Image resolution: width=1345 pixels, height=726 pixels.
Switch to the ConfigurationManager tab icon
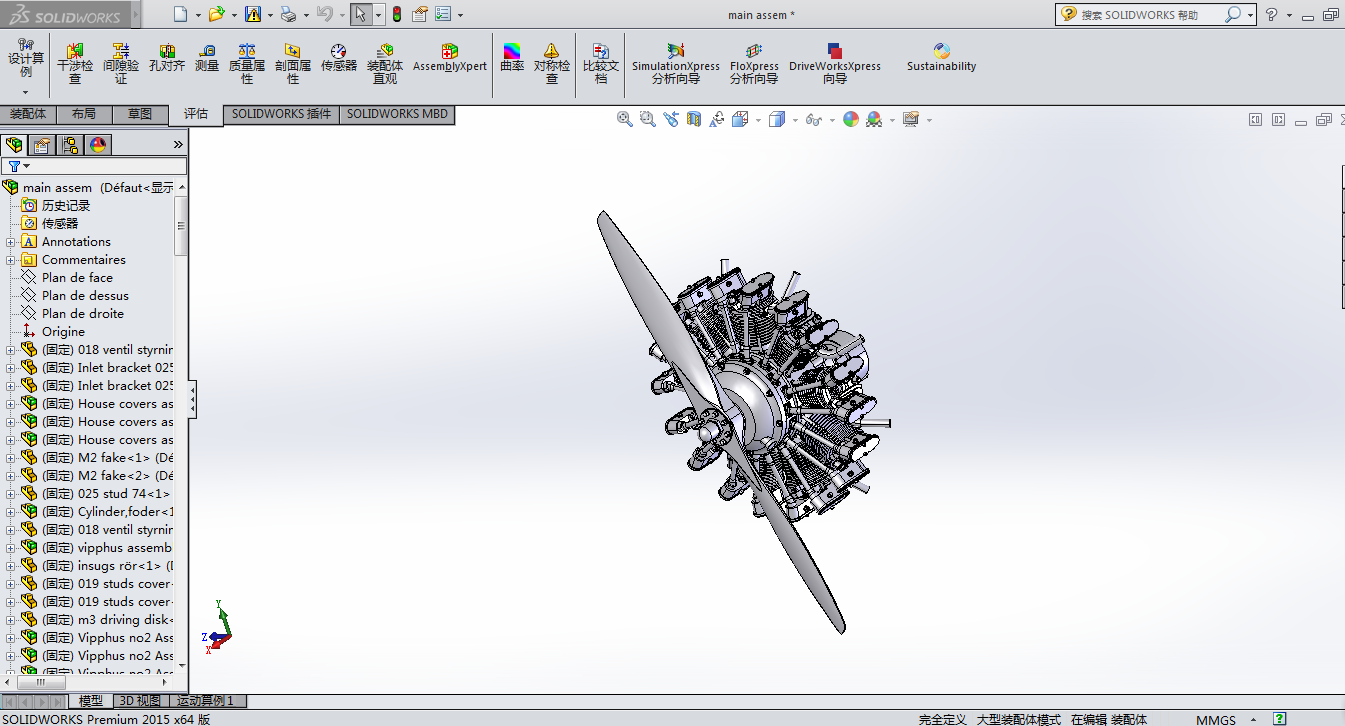[x=70, y=145]
